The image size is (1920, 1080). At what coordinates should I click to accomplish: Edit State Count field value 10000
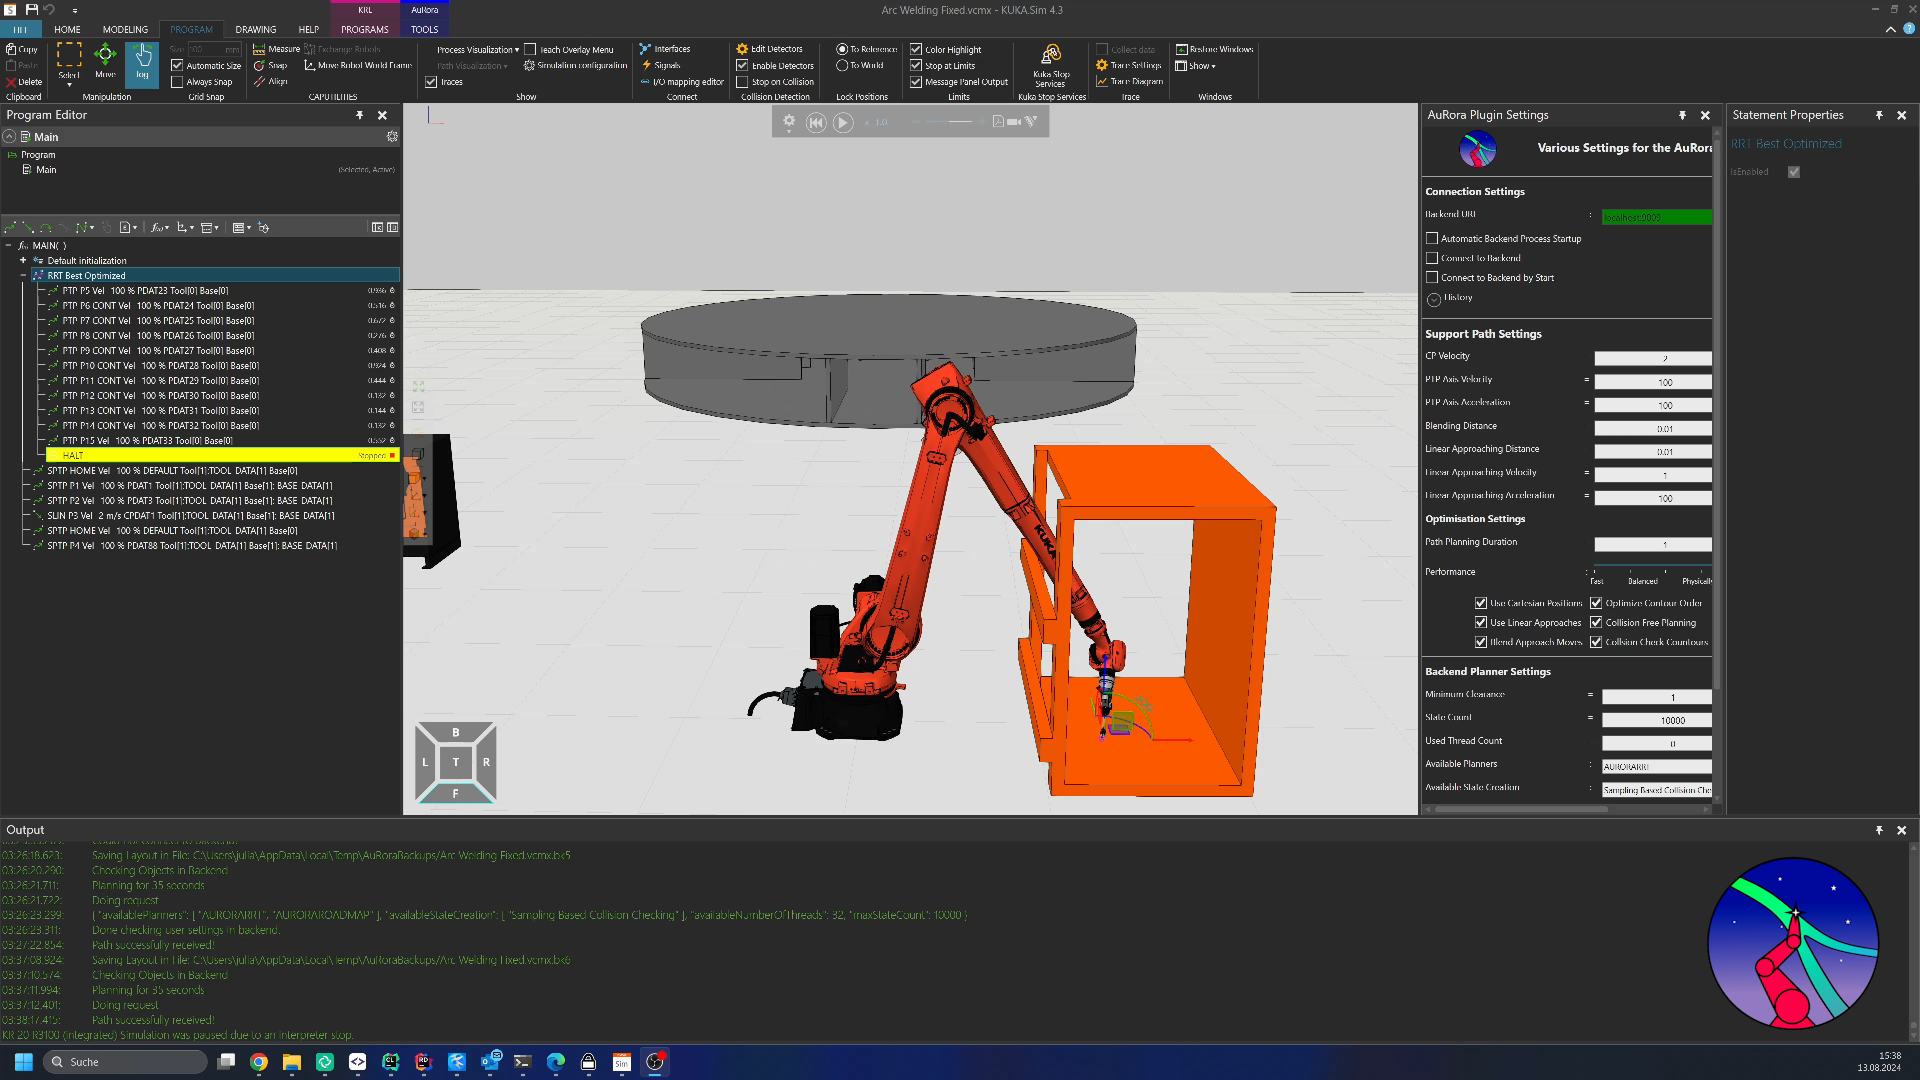pos(1656,720)
